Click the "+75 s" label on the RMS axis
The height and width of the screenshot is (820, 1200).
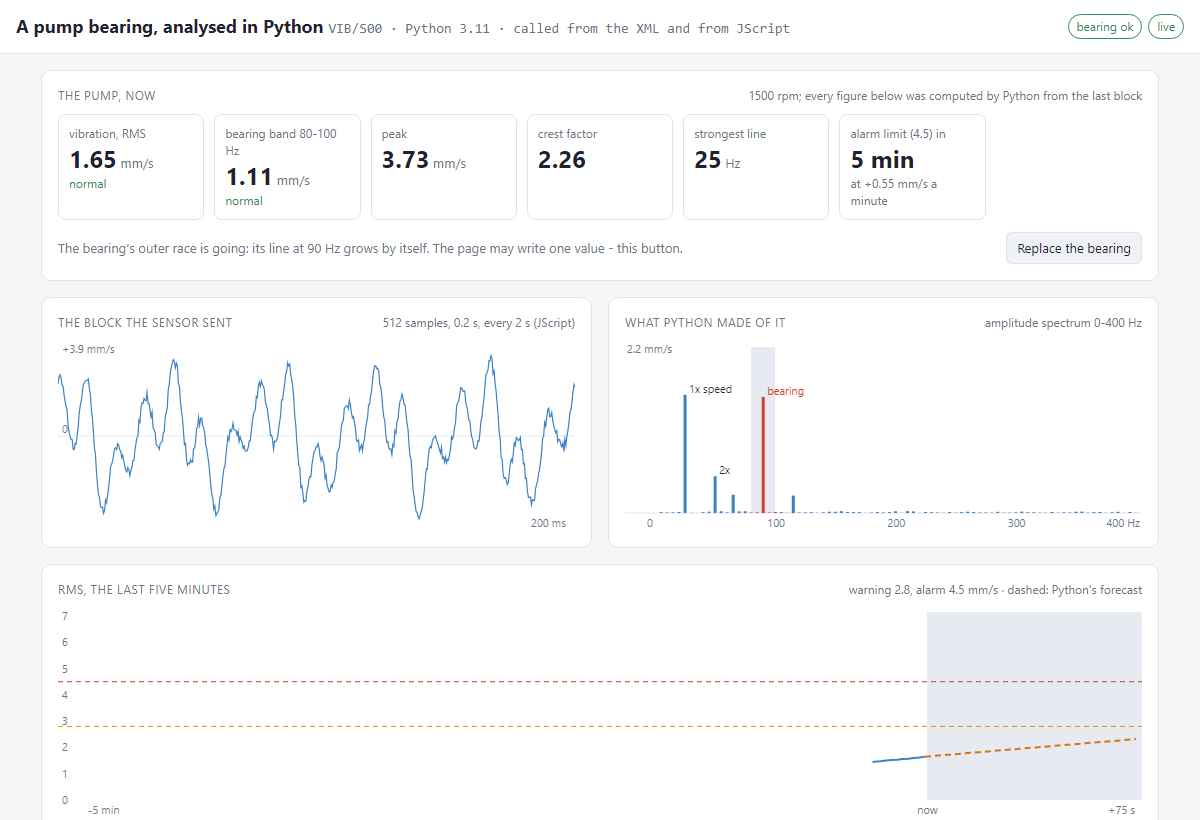pyautogui.click(x=1122, y=810)
